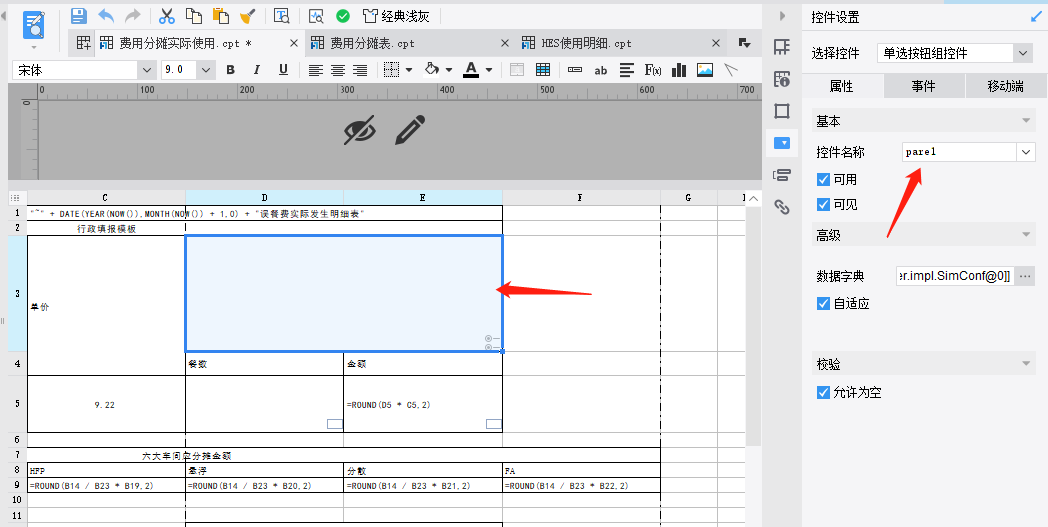Click the Insert Formula F(x) icon
This screenshot has height=527, width=1048.
click(x=653, y=70)
